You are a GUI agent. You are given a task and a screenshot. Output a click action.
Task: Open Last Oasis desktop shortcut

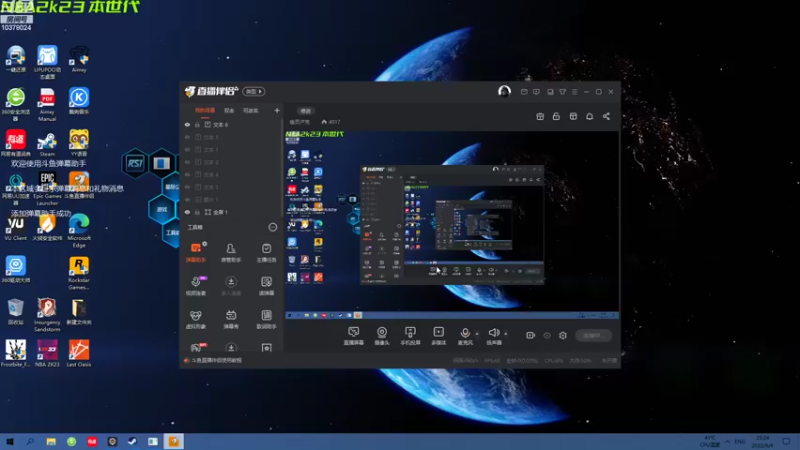pyautogui.click(x=79, y=353)
